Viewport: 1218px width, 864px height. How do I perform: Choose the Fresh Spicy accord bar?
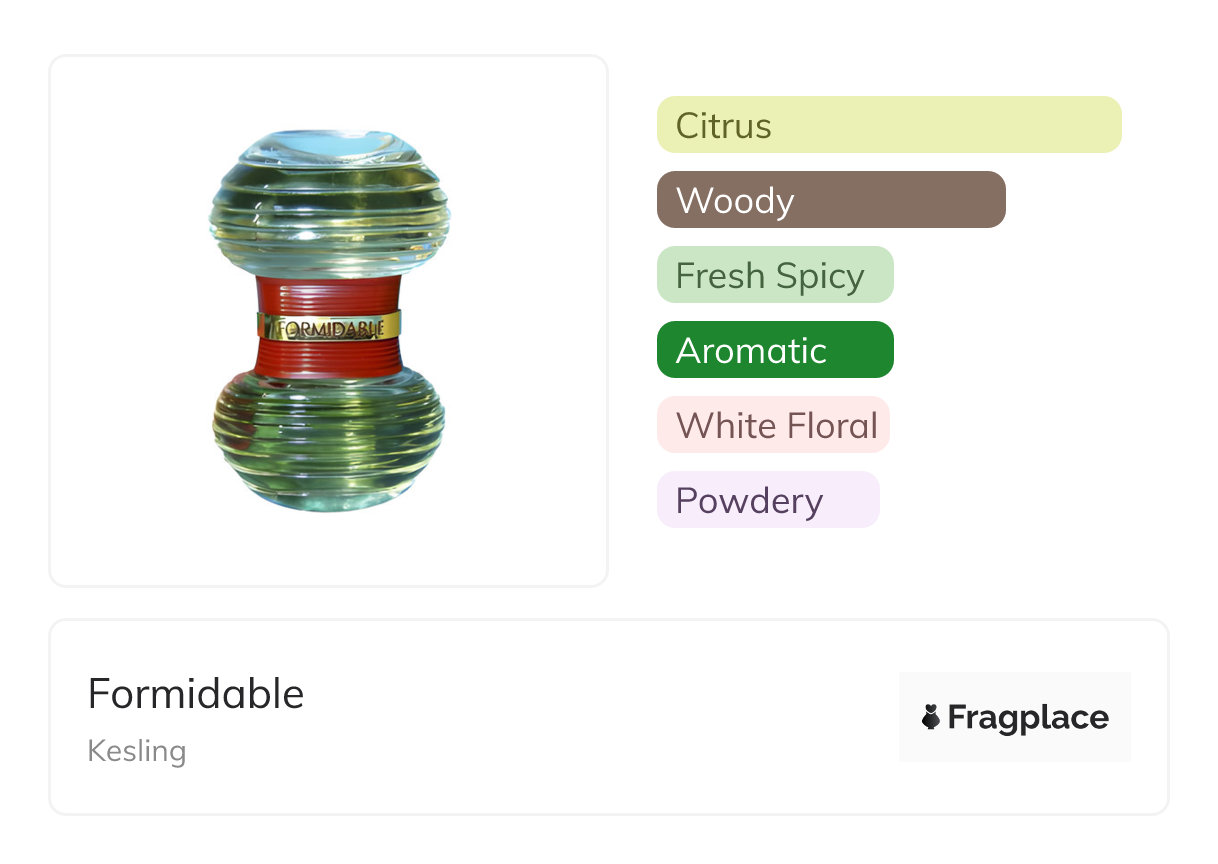[774, 275]
